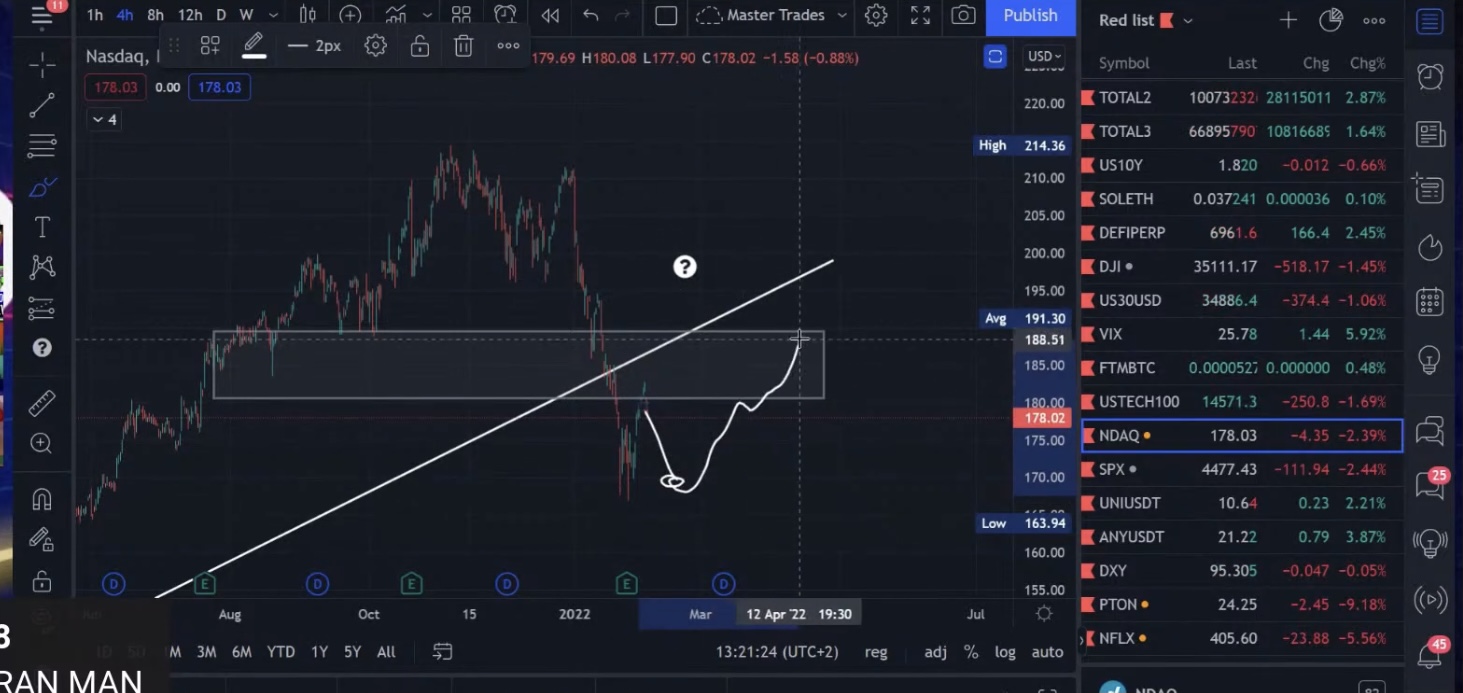Select the brush drawing tool
This screenshot has width=1463, height=693.
click(42, 187)
